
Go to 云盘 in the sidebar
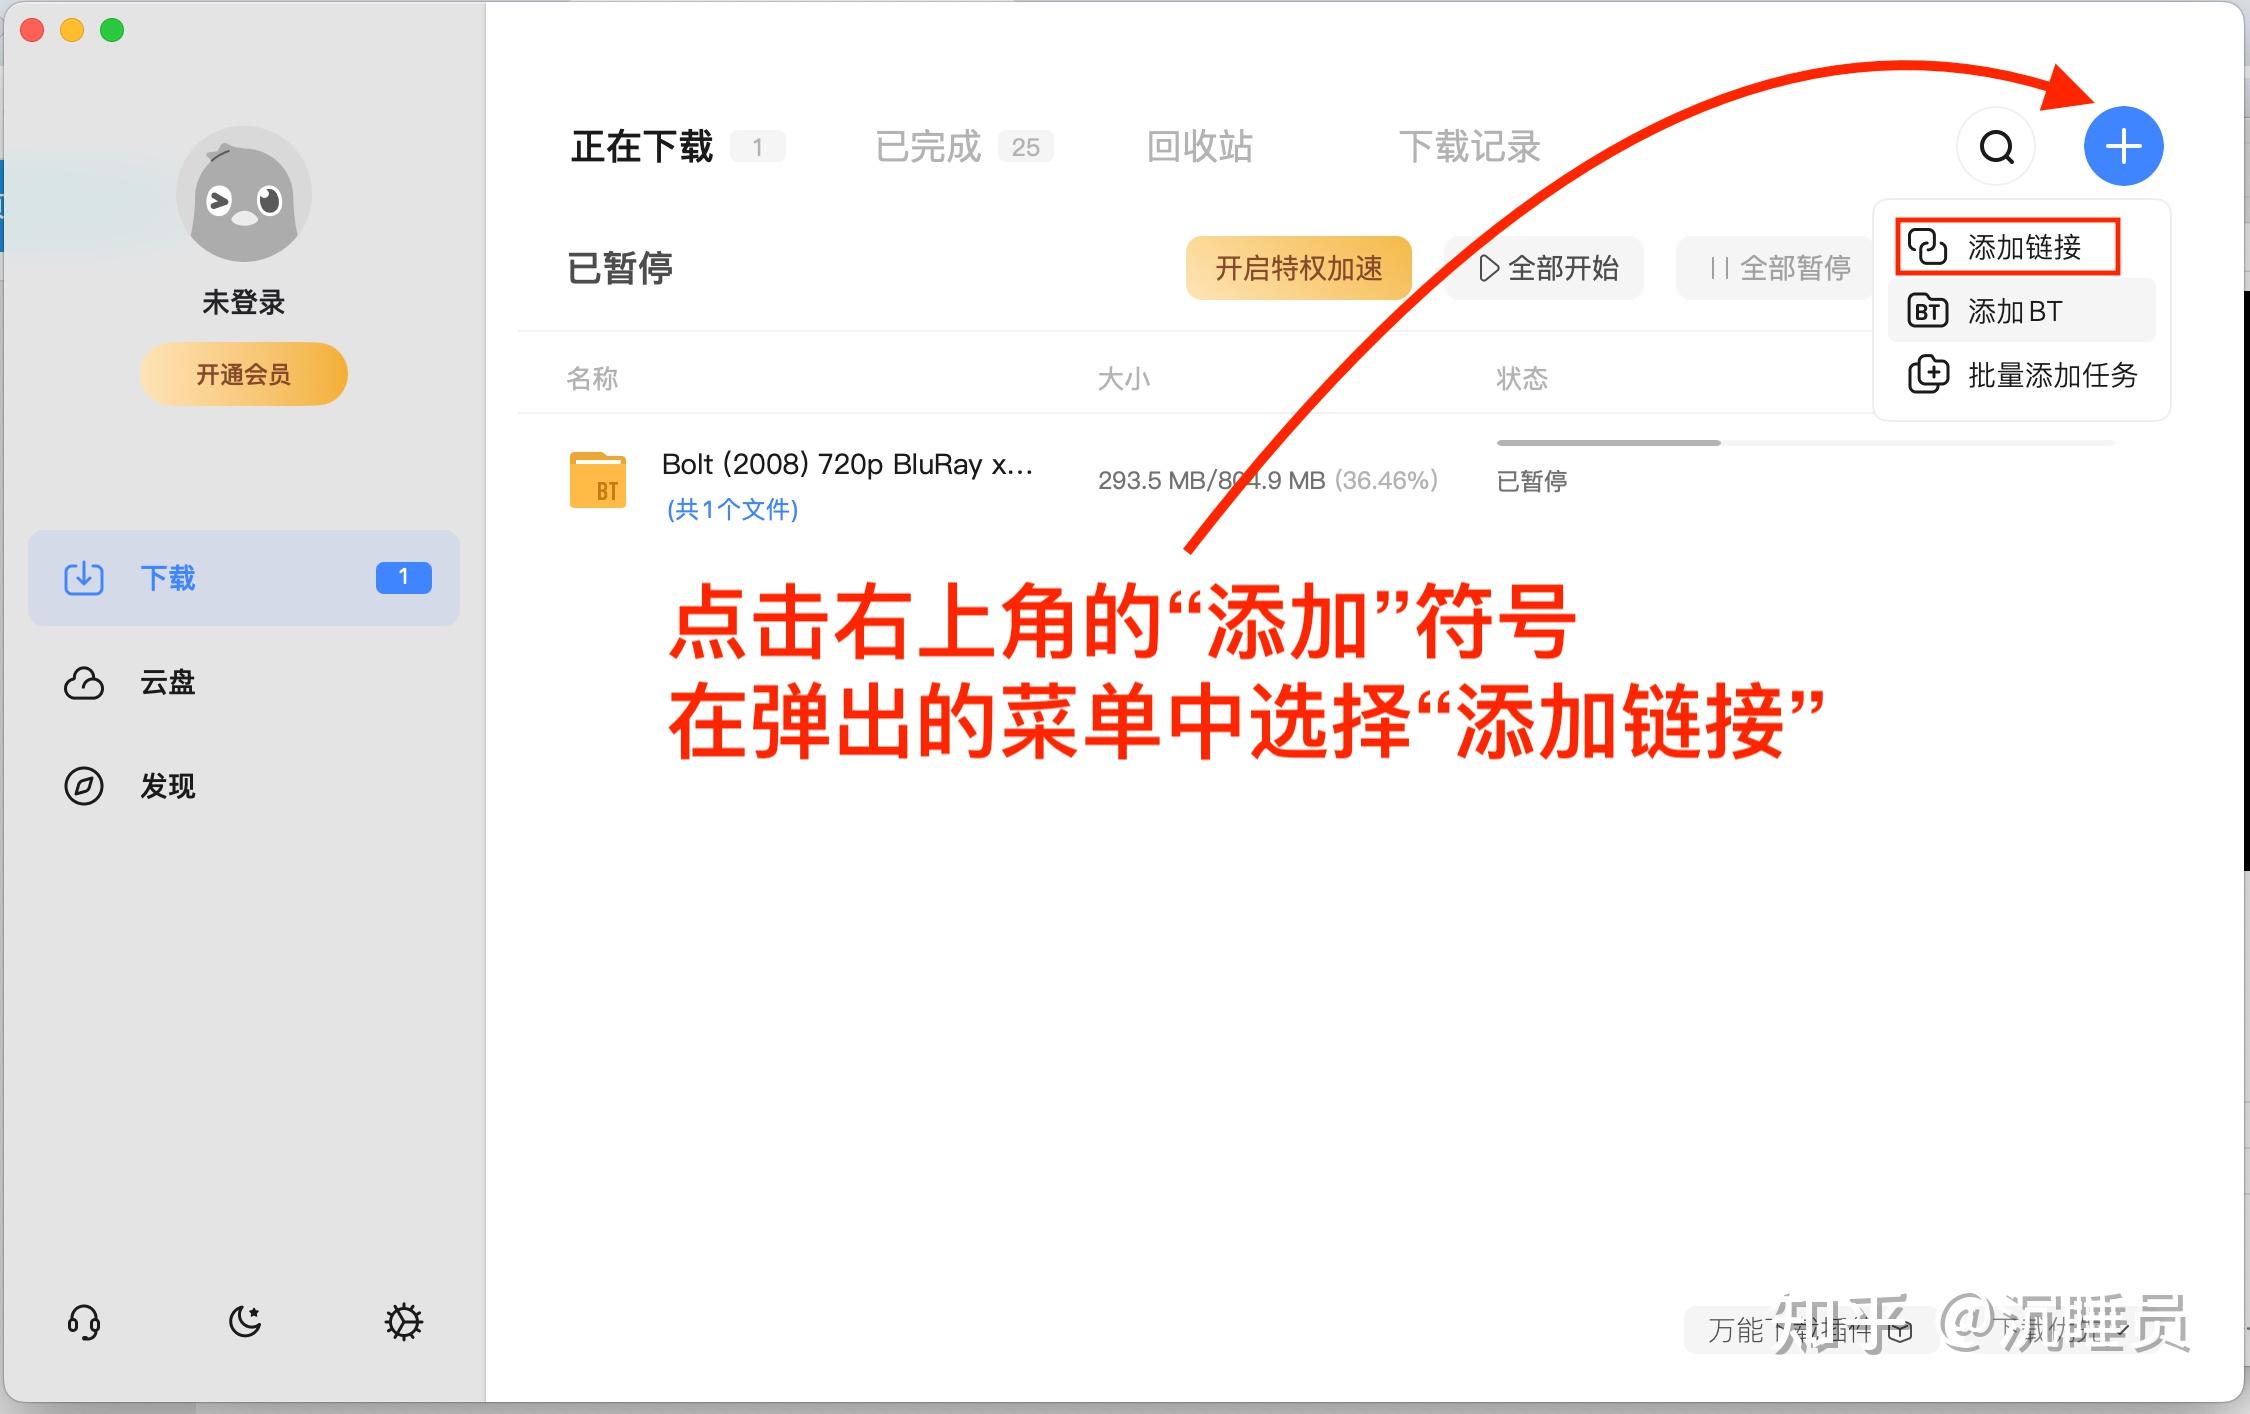click(244, 683)
